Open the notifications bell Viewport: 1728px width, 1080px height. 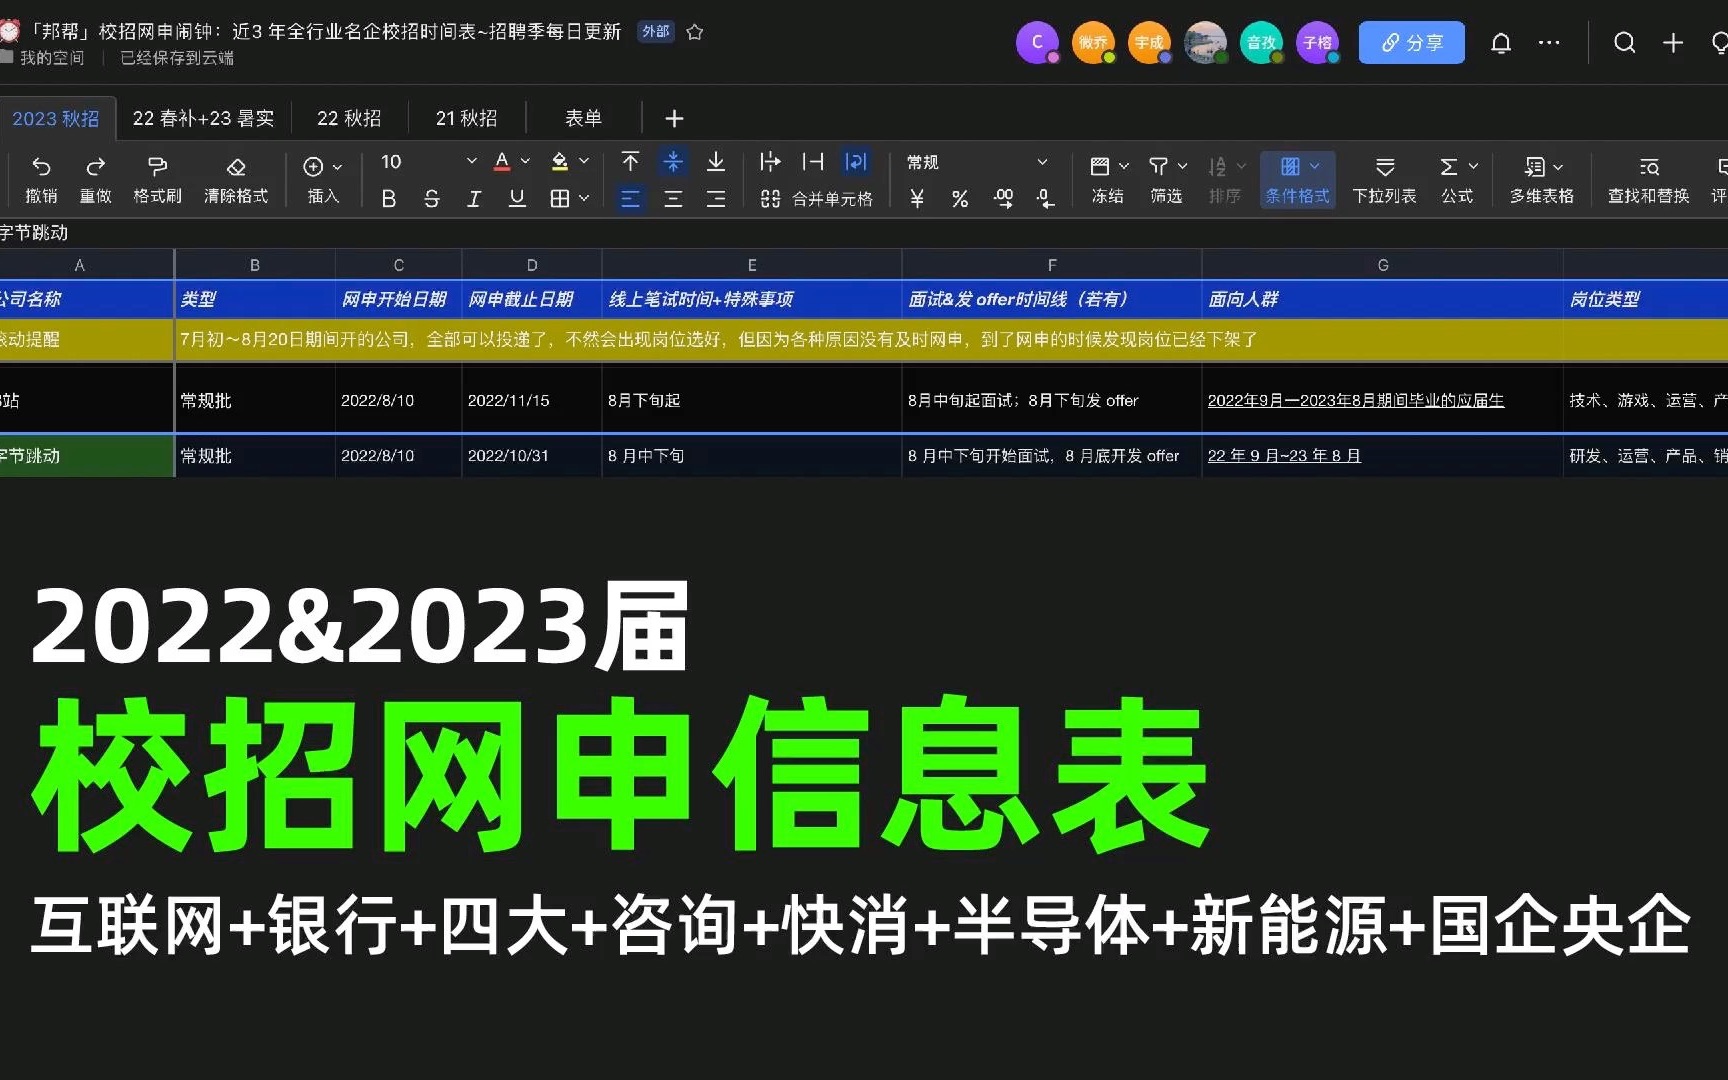coord(1501,43)
